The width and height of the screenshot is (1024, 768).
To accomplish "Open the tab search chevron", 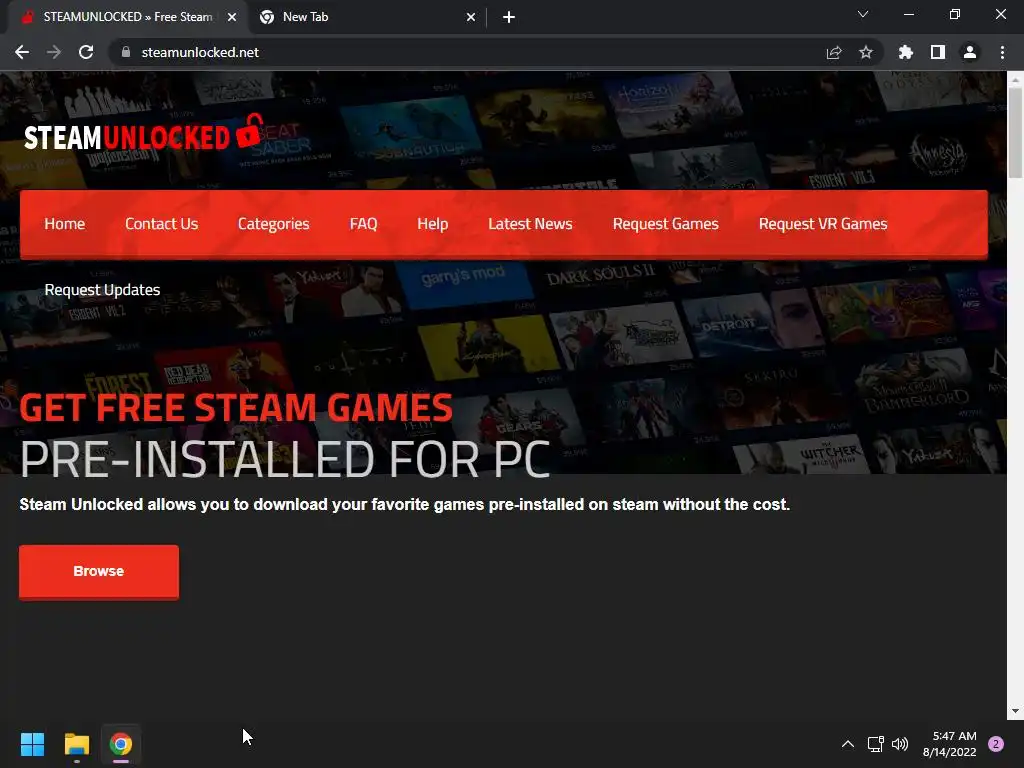I will tap(863, 14).
